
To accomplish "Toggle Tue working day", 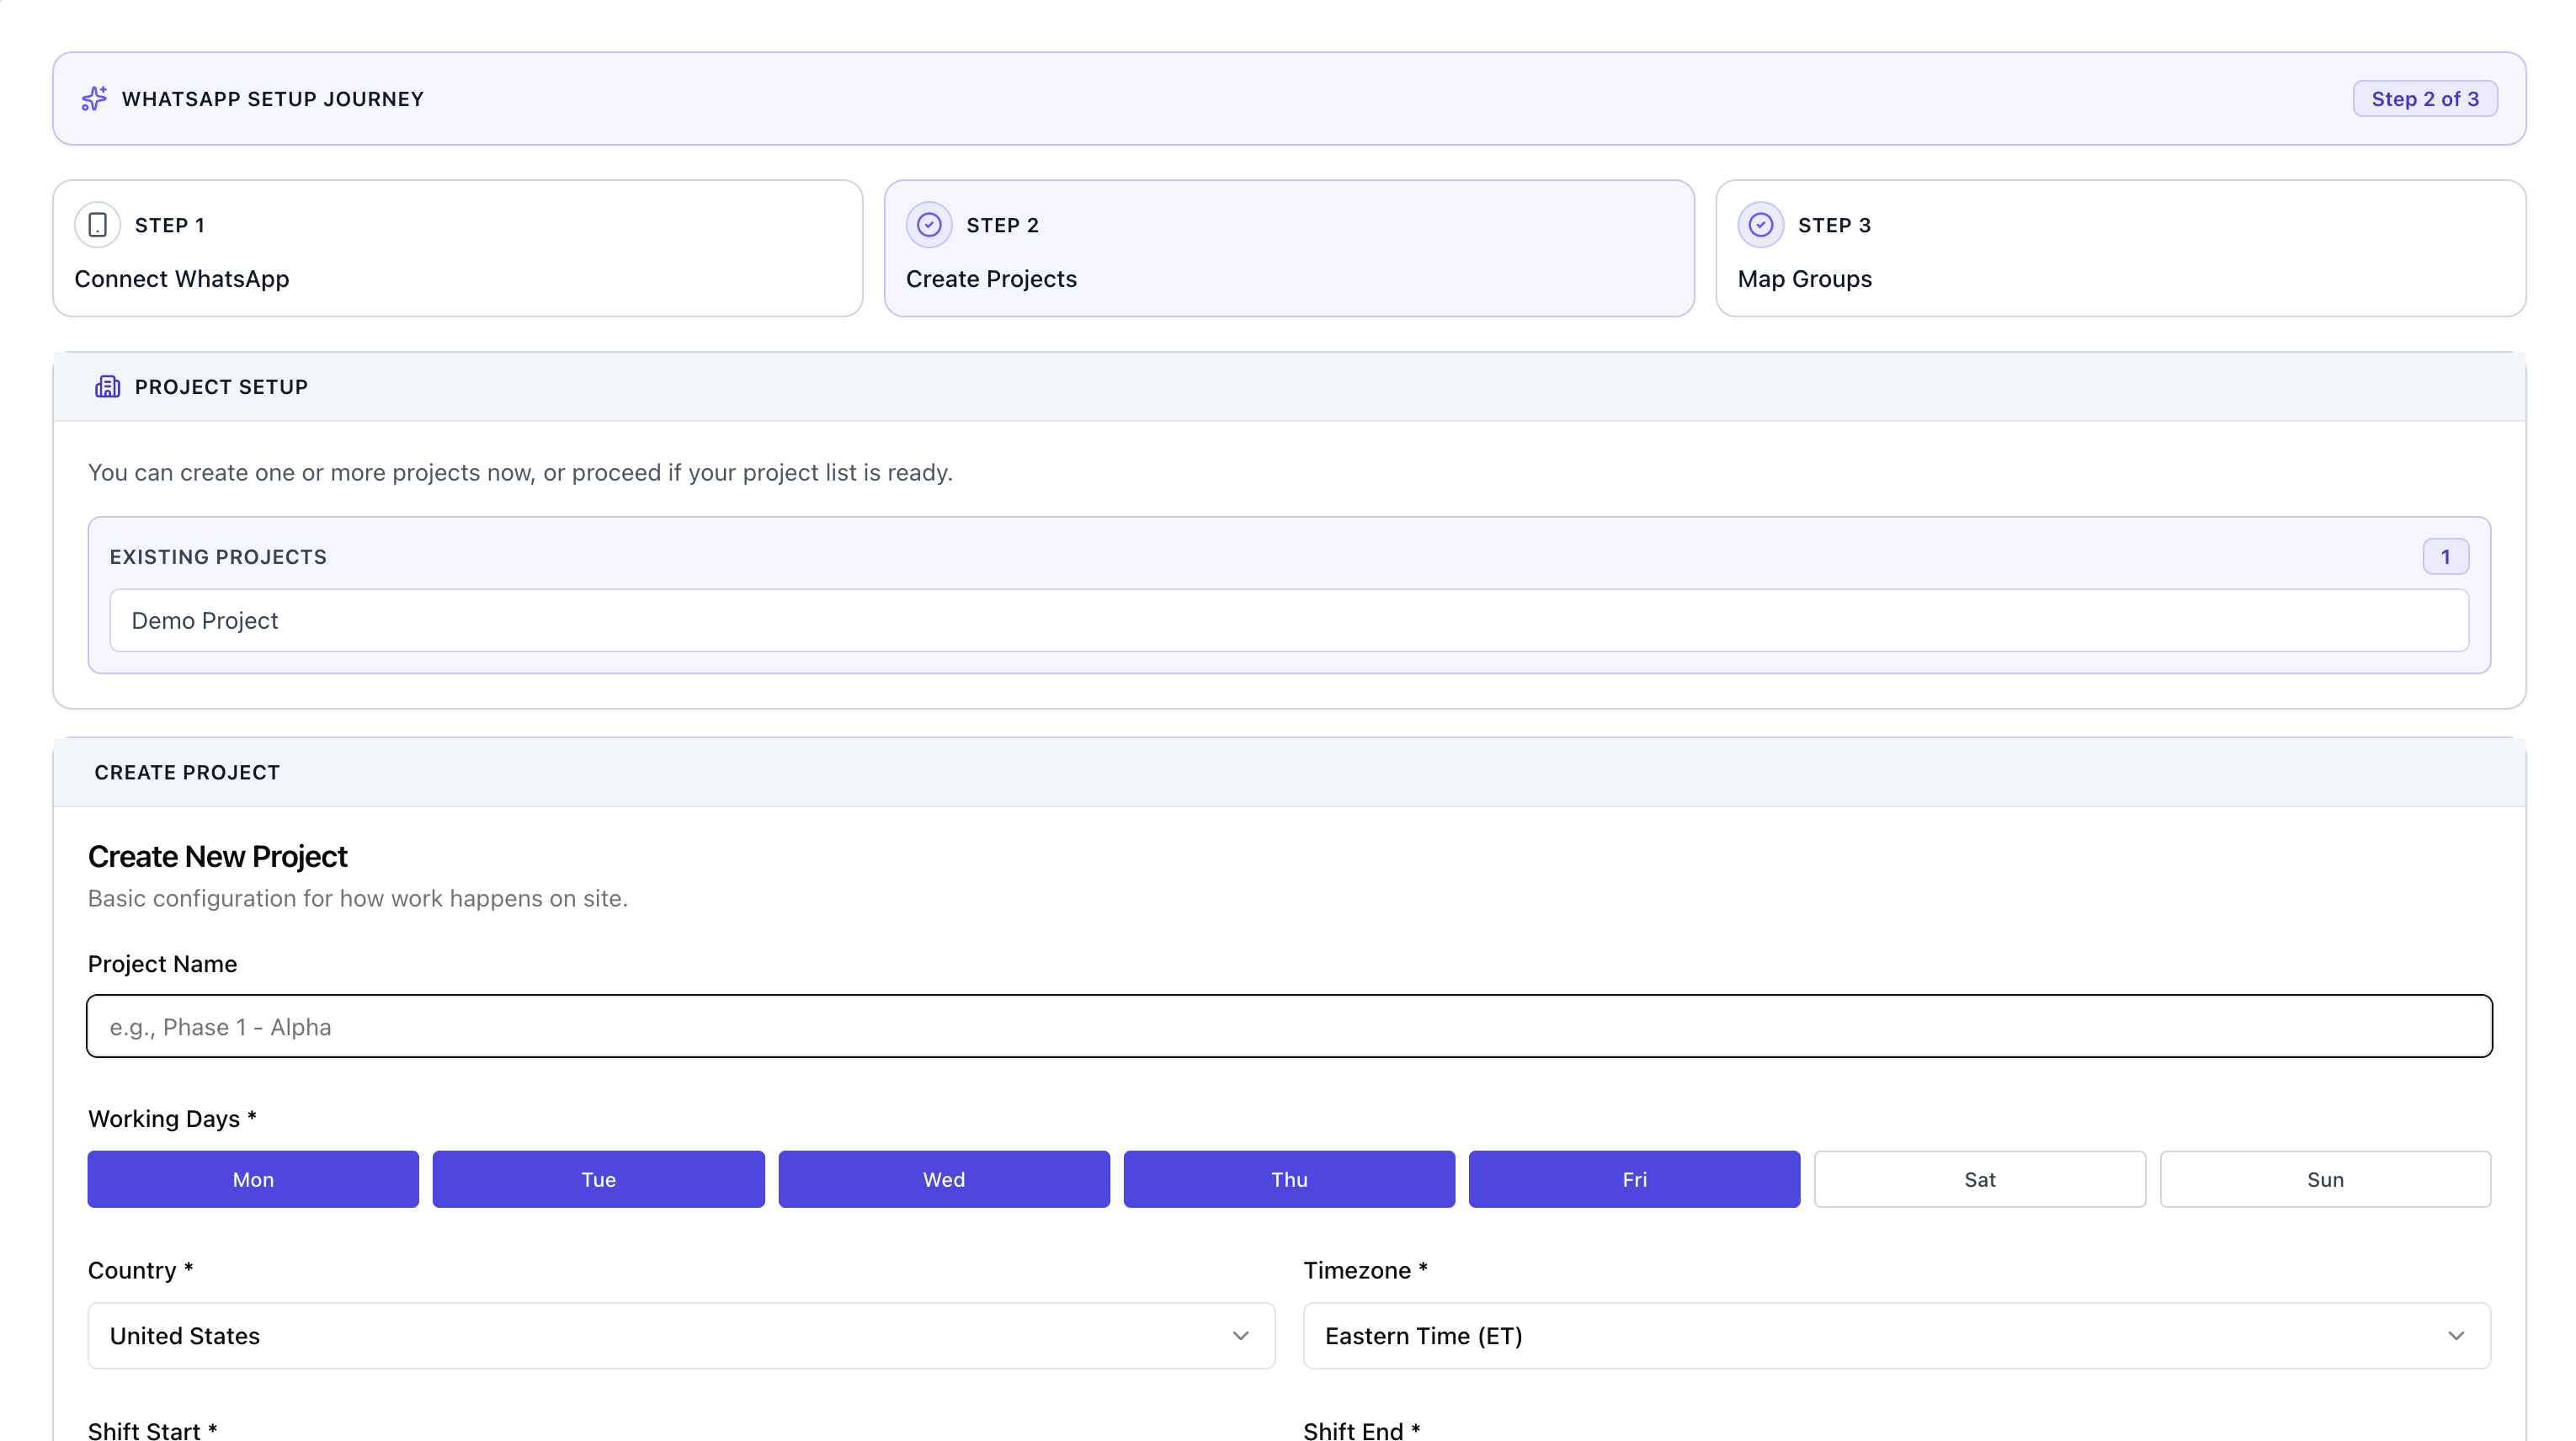I will [x=598, y=1179].
